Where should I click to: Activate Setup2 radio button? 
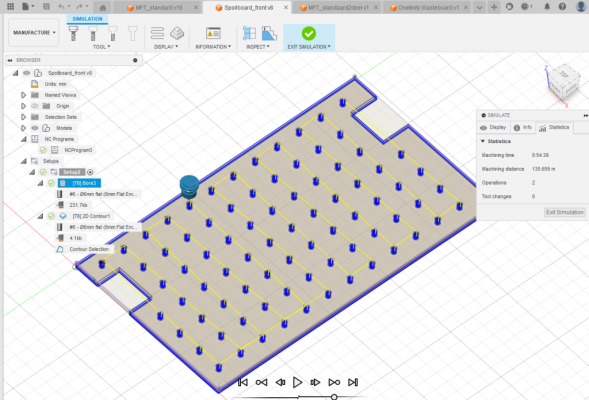pyautogui.click(x=90, y=172)
